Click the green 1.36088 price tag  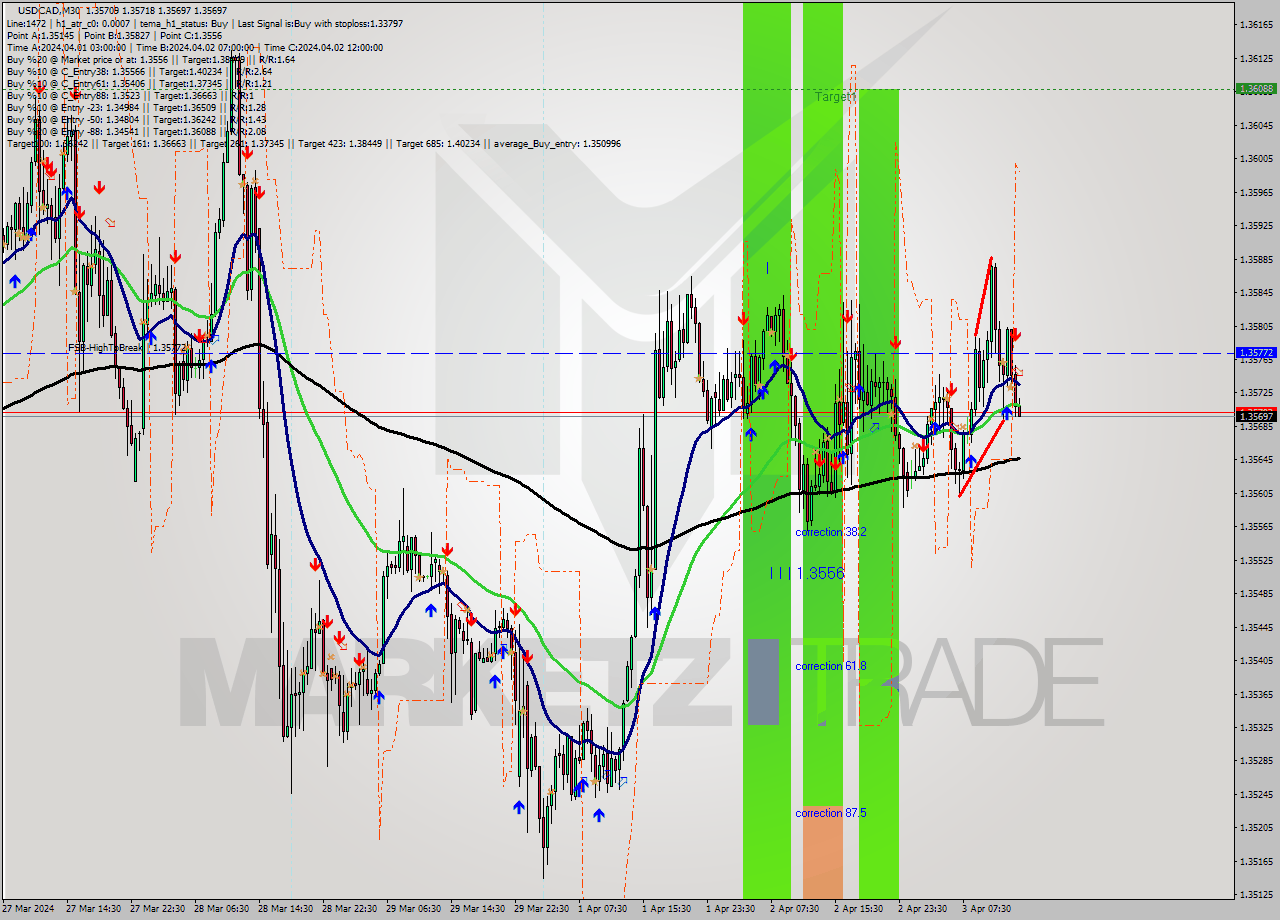pyautogui.click(x=1256, y=89)
